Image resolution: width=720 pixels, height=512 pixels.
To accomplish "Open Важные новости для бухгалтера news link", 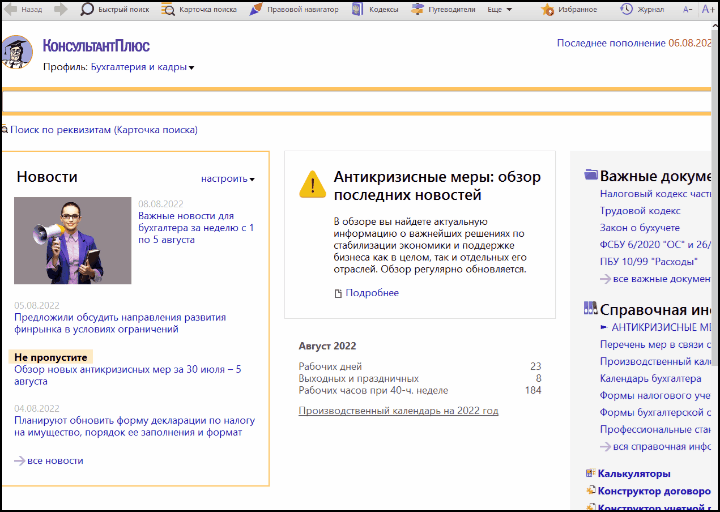I will (196, 228).
